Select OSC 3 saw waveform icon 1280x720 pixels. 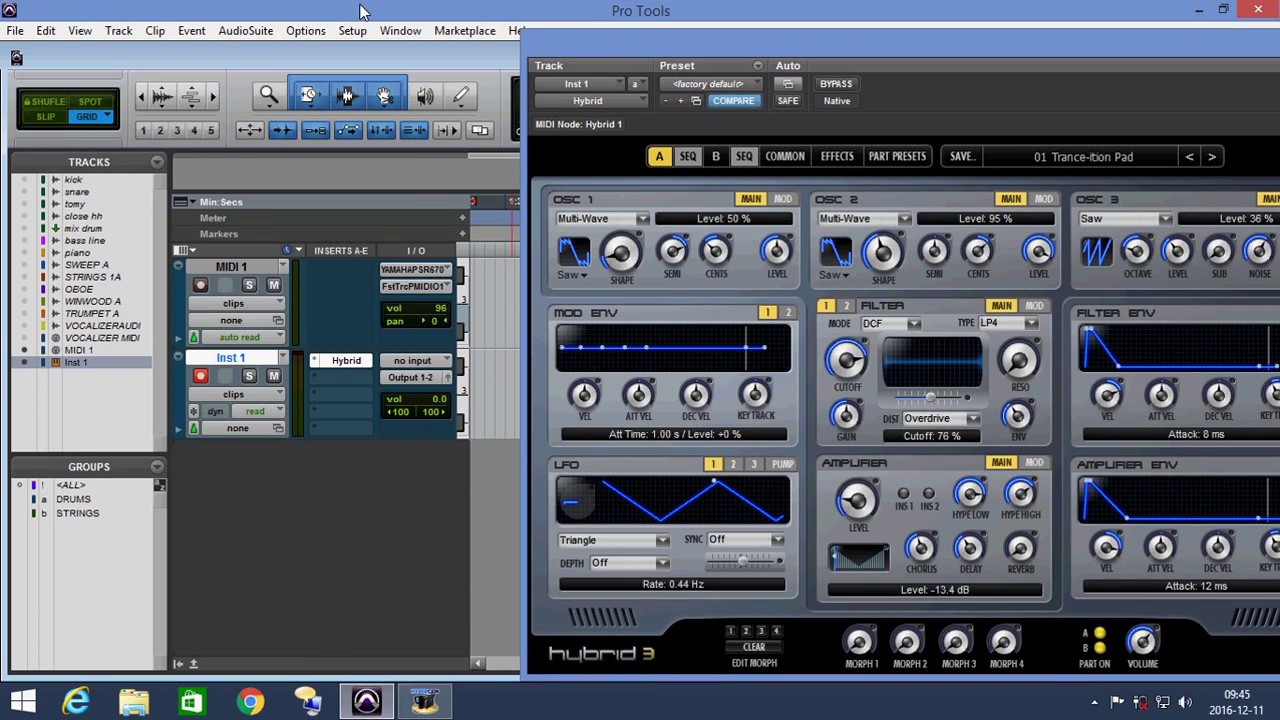point(1096,250)
